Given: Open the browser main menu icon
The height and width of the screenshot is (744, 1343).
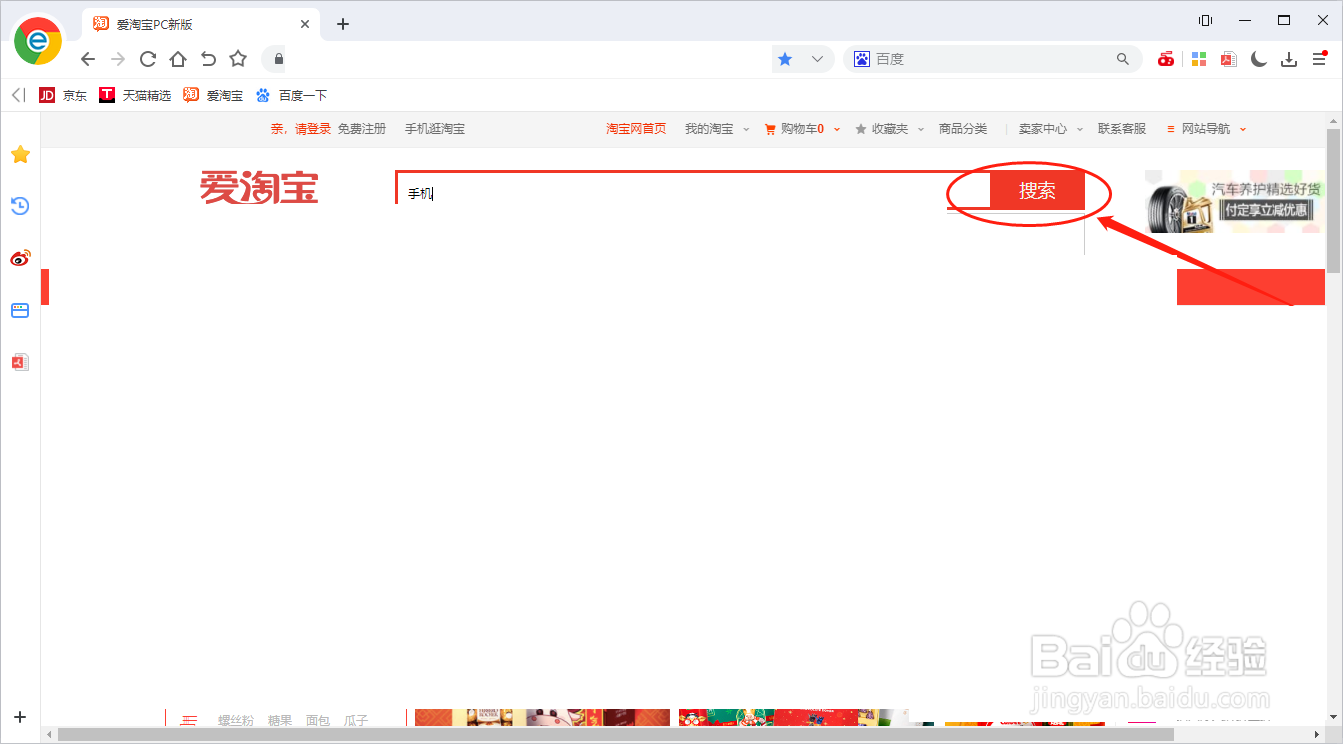Looking at the screenshot, I should click(1320, 59).
